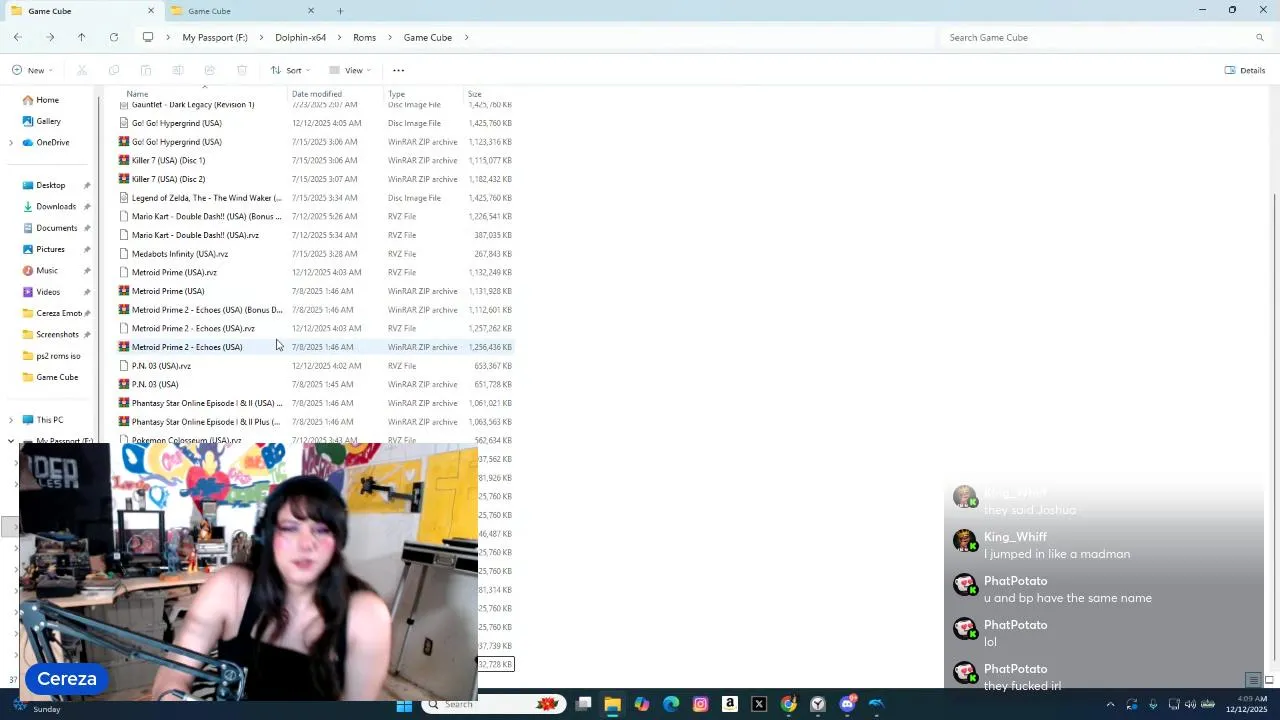This screenshot has width=1280, height=720.
Task: Open Task View on the taskbar
Action: 584,705
